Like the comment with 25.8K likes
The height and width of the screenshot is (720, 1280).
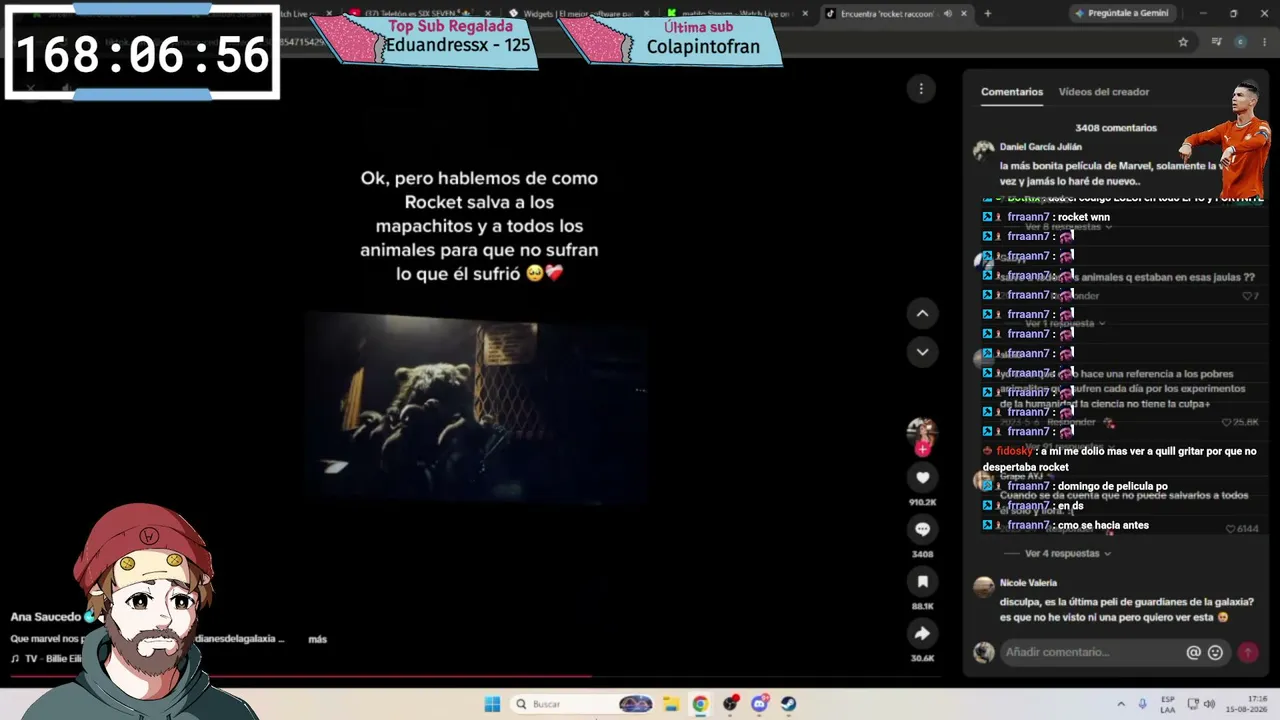(x=1239, y=423)
